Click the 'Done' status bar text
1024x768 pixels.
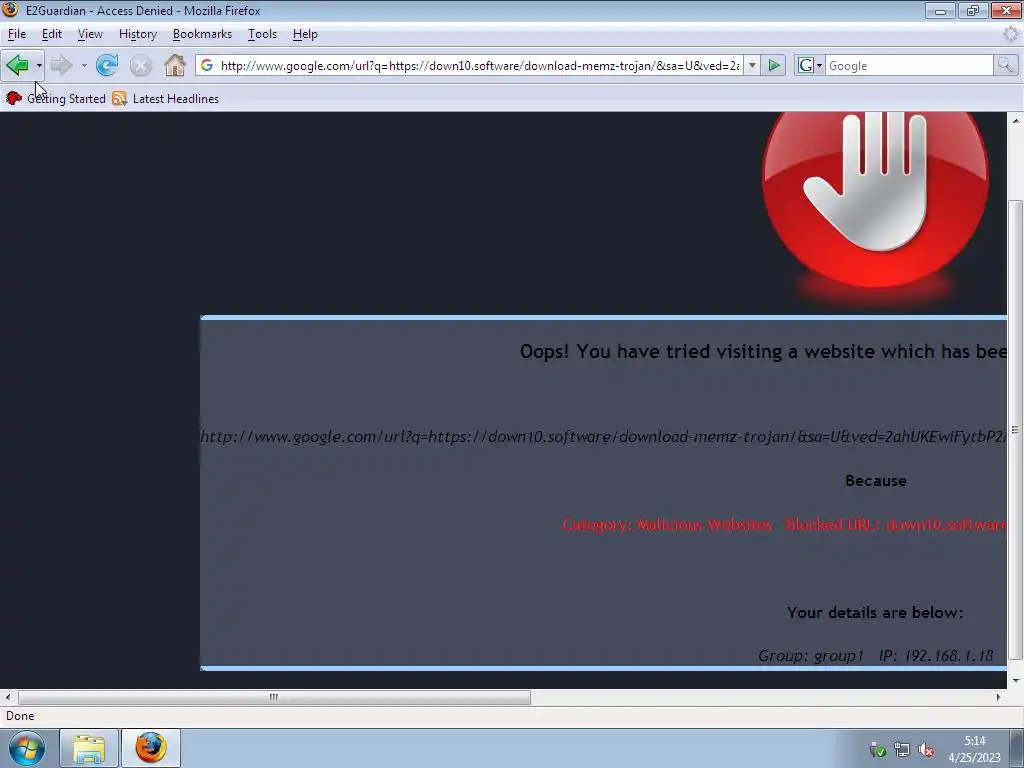coord(20,716)
